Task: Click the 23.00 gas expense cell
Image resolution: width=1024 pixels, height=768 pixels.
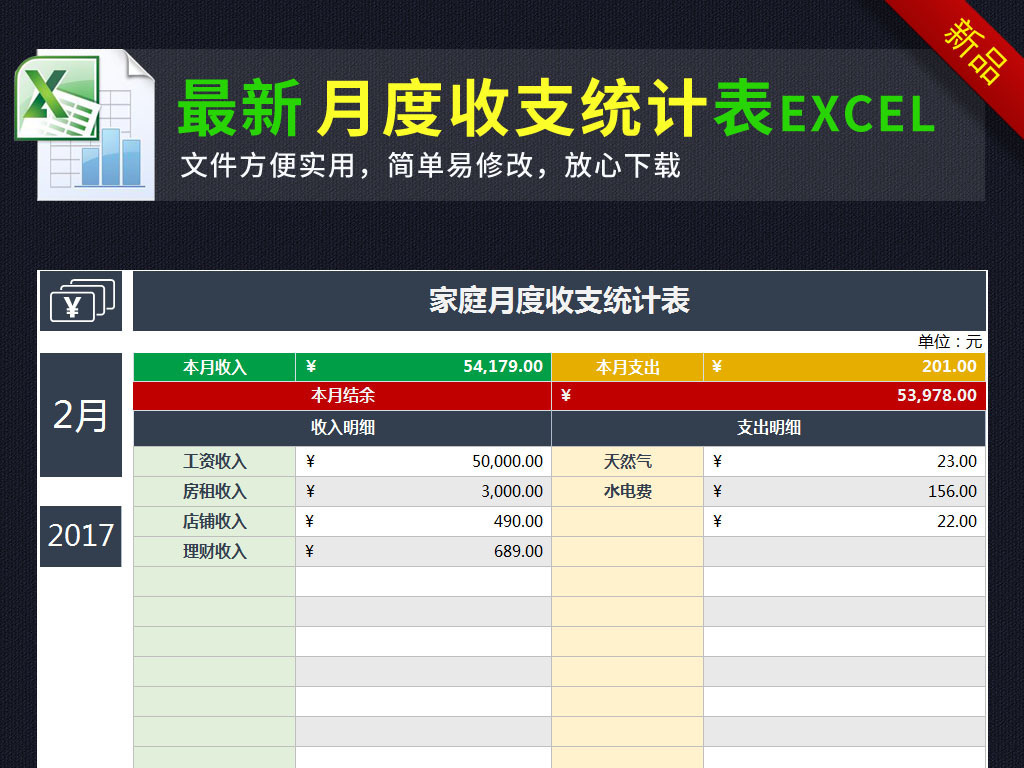Action: pos(844,462)
